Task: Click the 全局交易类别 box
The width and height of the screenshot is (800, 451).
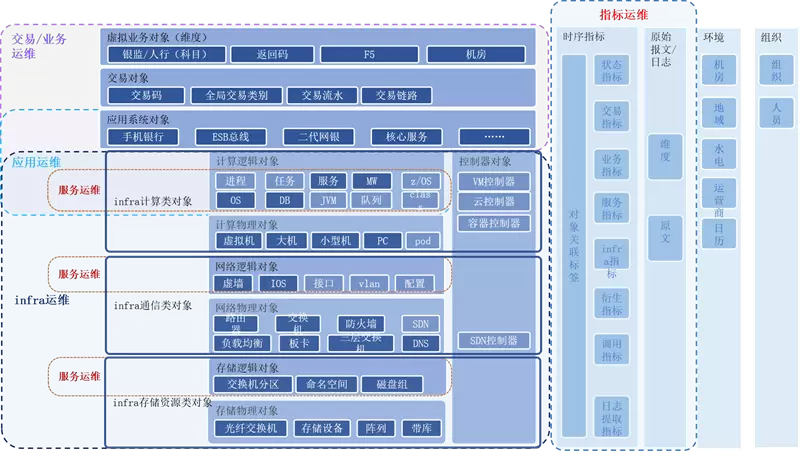Action: (236, 96)
